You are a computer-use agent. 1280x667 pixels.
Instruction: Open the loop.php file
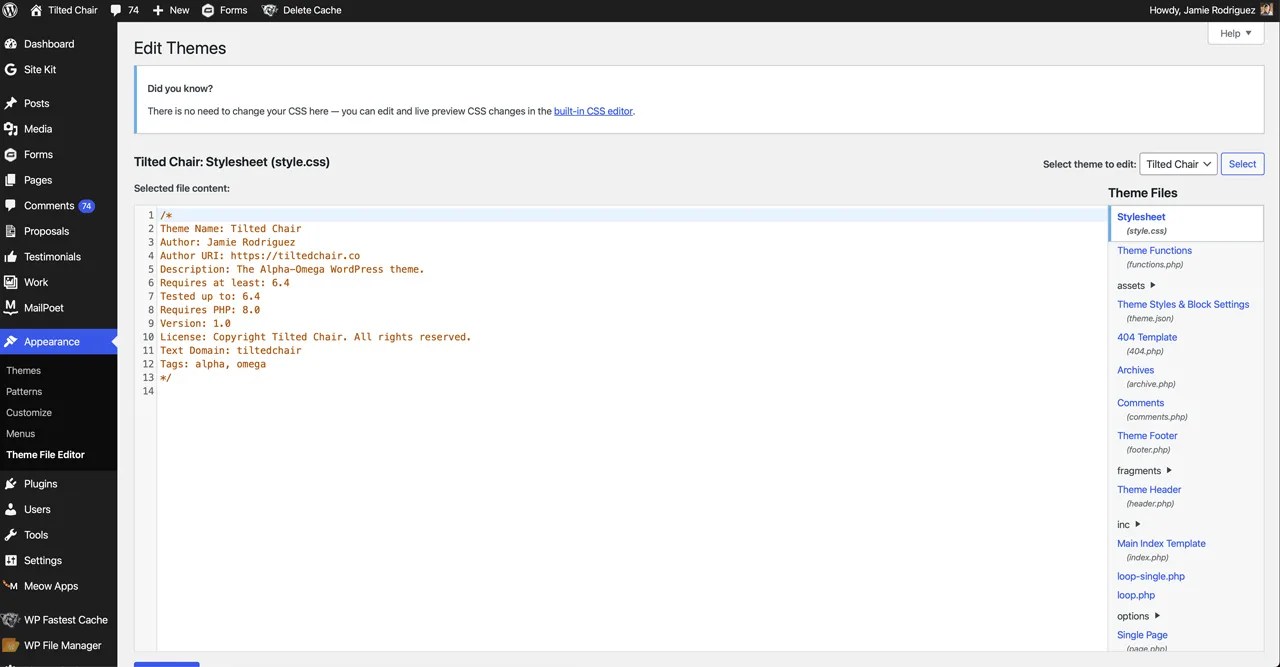[x=1136, y=596]
